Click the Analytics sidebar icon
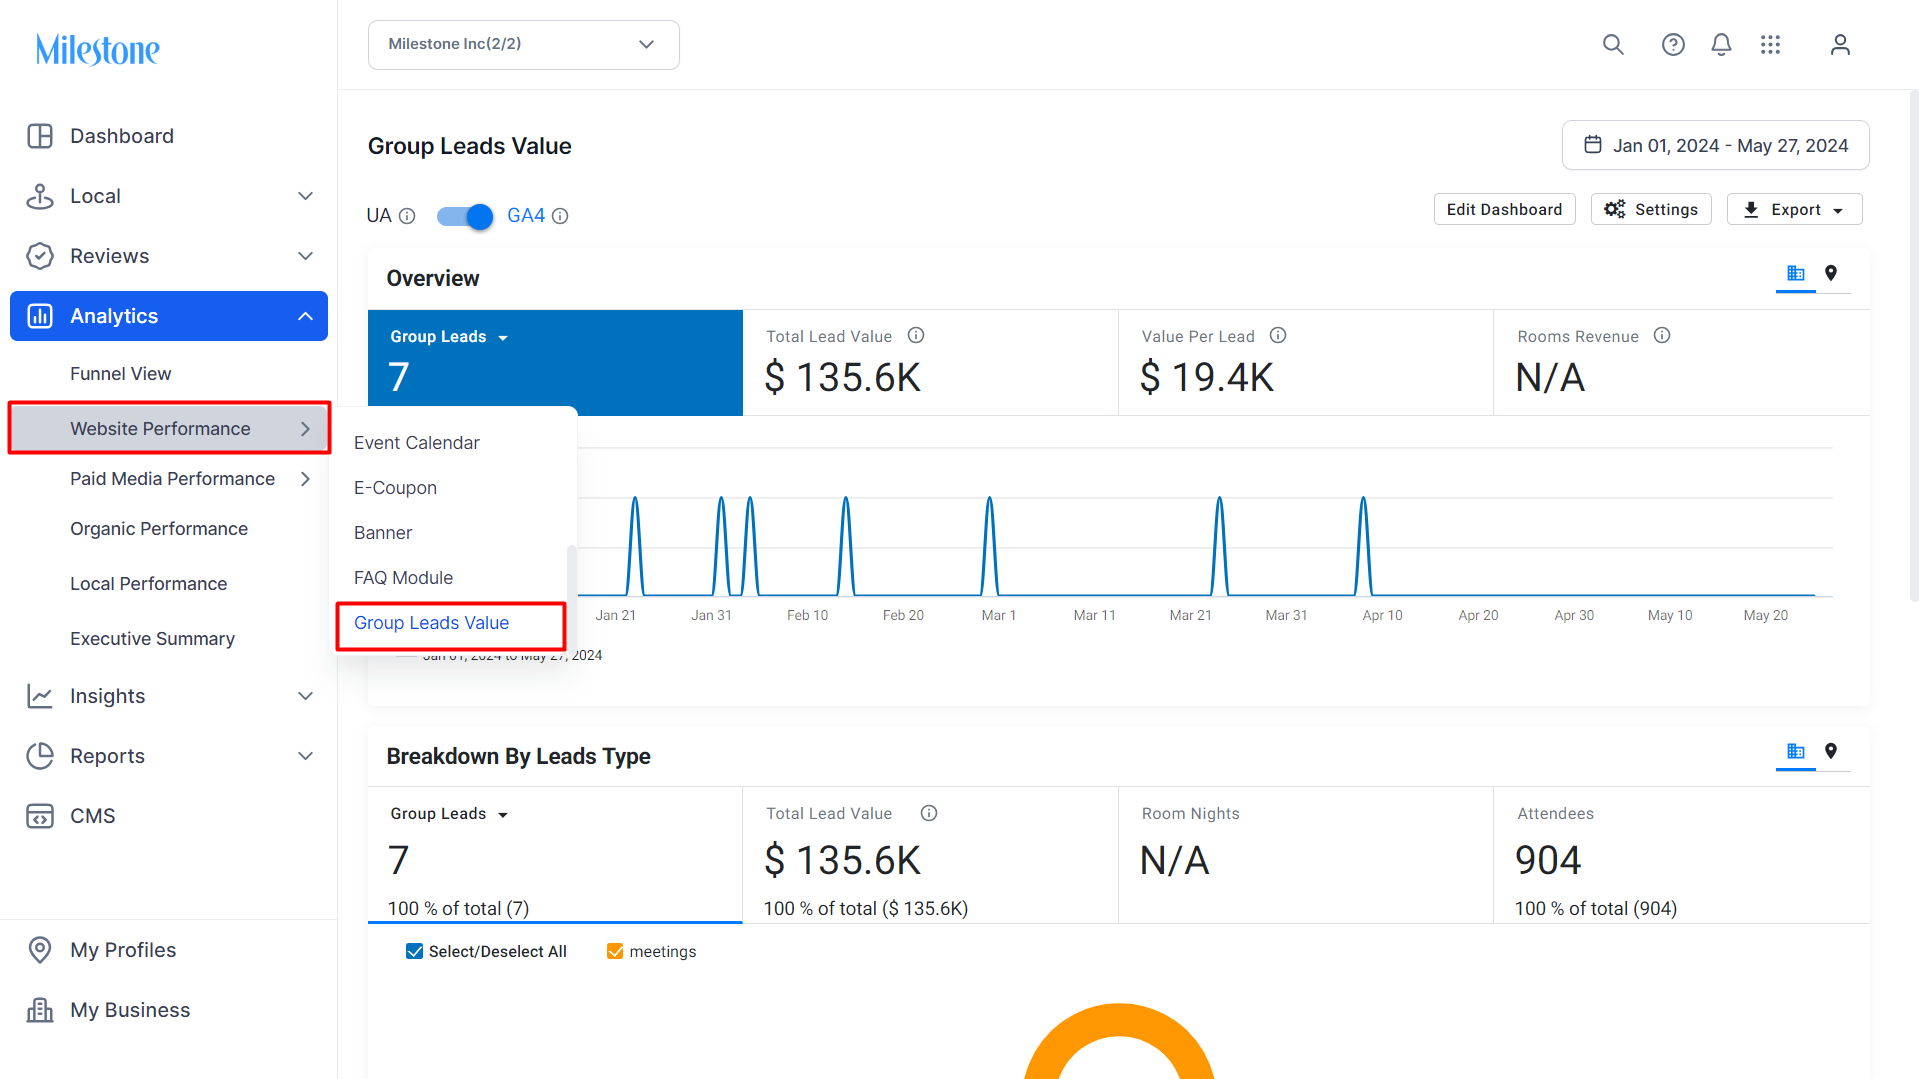 click(40, 316)
